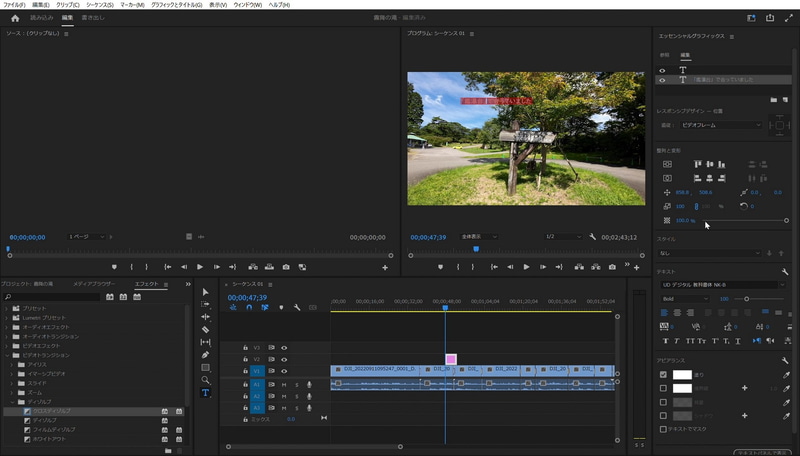
Task: Click the Program monitor wrench settings icon
Action: click(593, 237)
